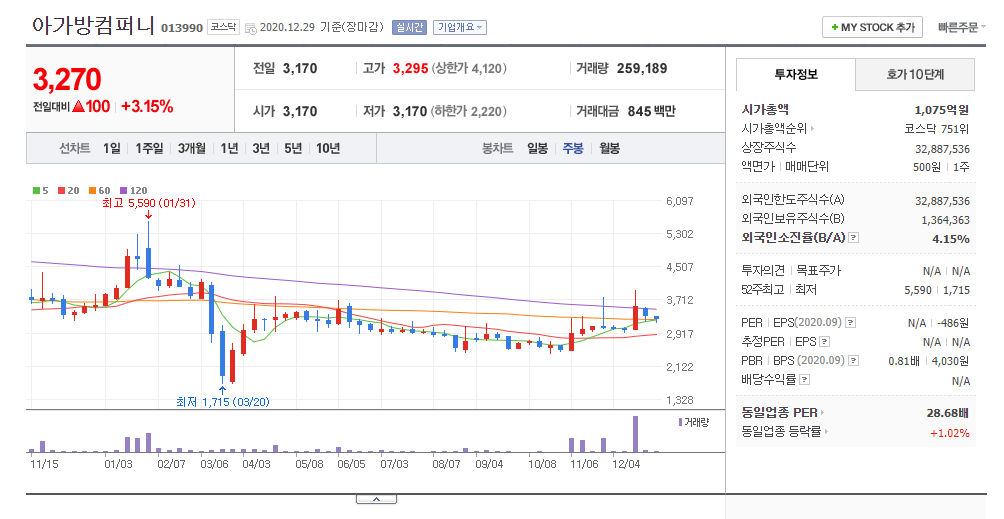Select 3개월 line chart period

point(192,148)
